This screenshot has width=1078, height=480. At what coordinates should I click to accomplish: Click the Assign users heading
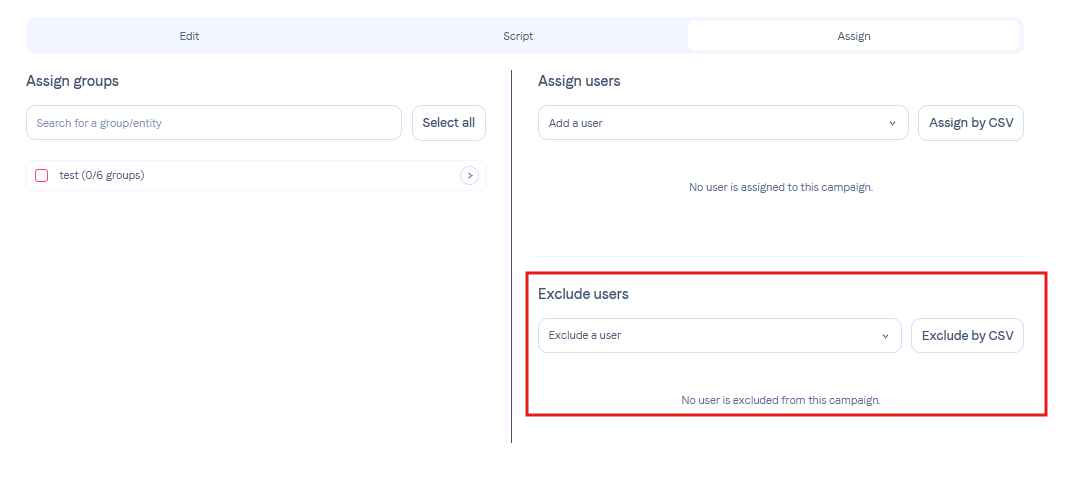click(x=579, y=81)
